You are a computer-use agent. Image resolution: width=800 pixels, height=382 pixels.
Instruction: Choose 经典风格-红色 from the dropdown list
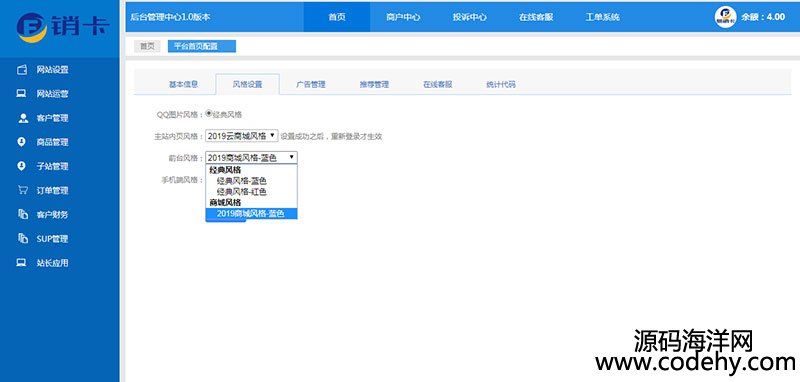coord(241,192)
